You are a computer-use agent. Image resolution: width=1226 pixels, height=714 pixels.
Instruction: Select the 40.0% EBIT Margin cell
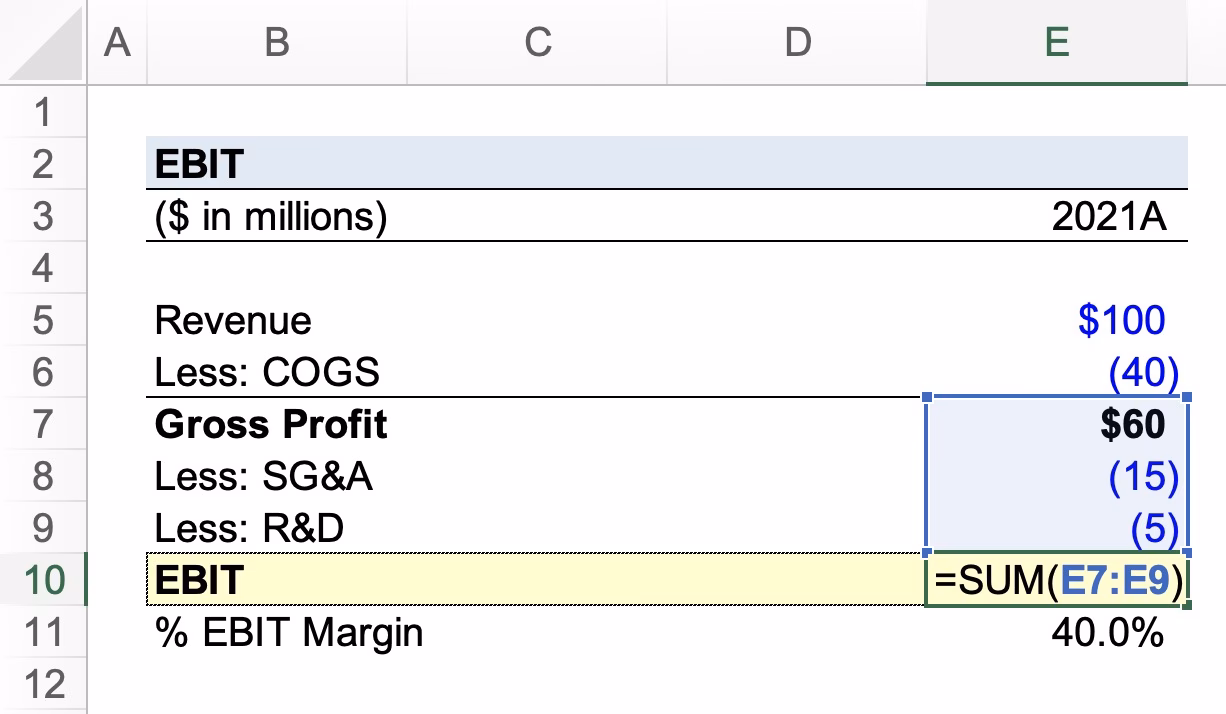click(1100, 631)
